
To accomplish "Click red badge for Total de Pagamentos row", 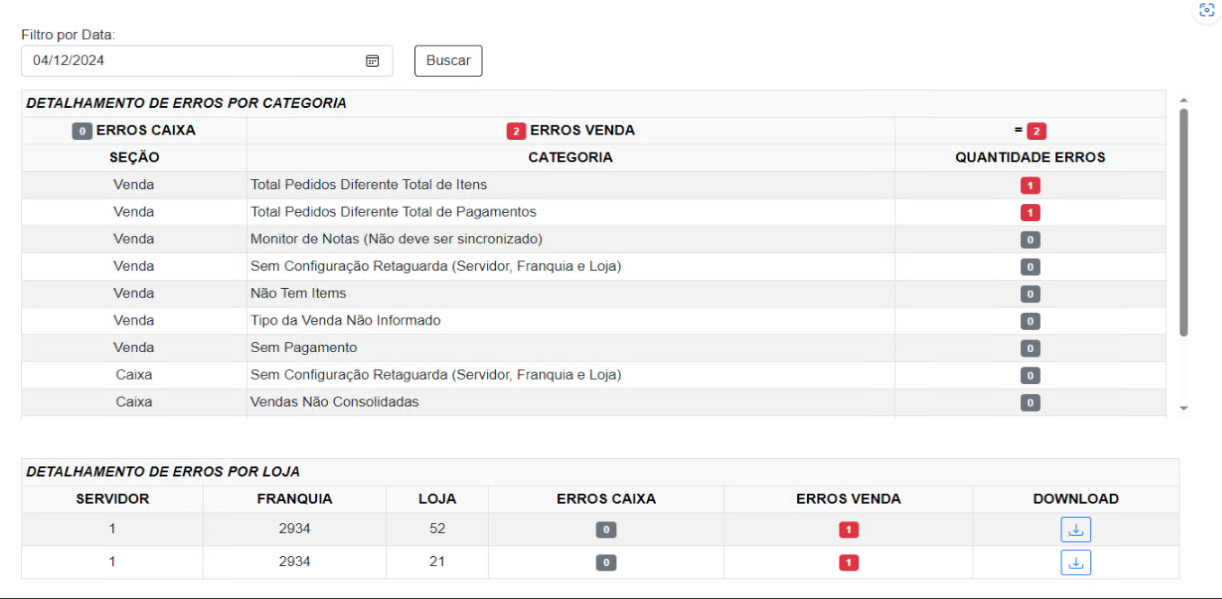I will click(1030, 212).
